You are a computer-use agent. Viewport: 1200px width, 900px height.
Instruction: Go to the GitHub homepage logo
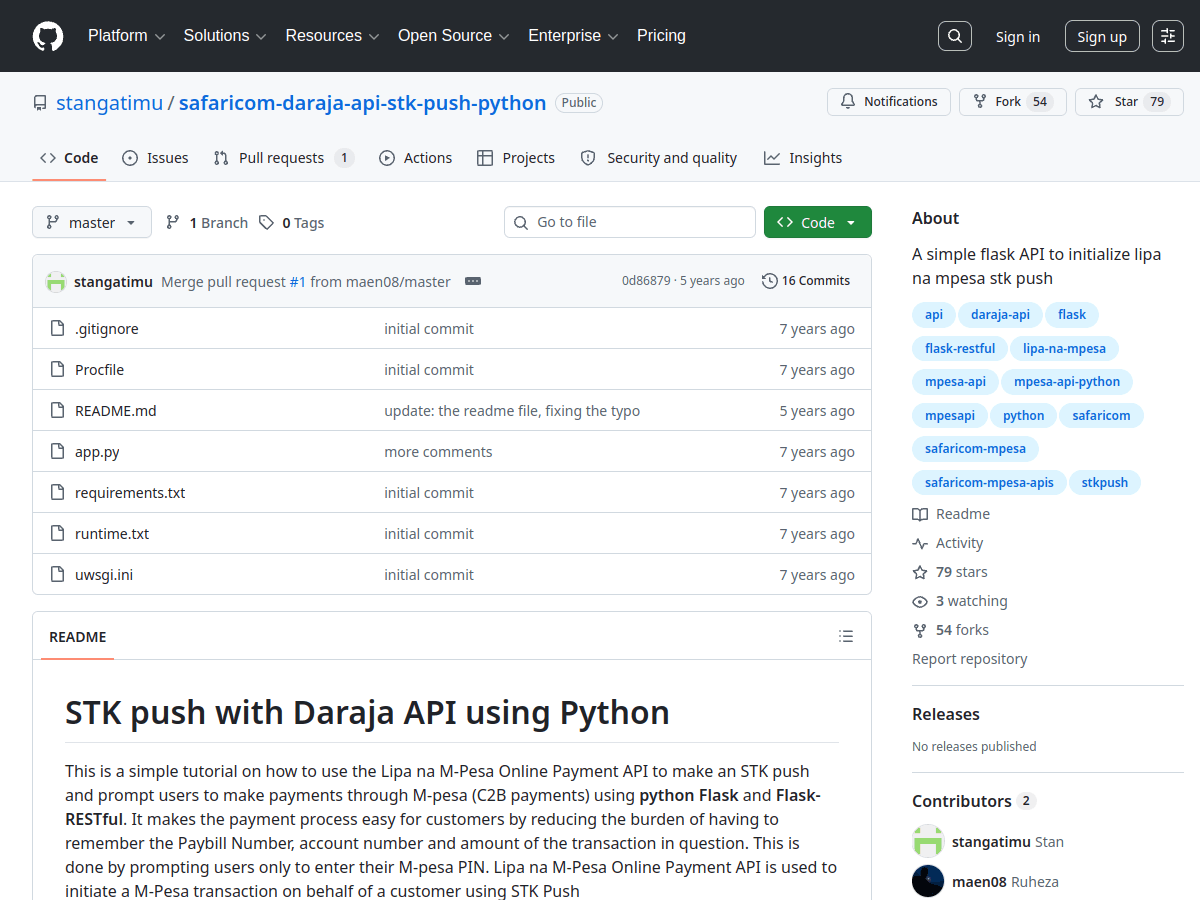coord(48,36)
